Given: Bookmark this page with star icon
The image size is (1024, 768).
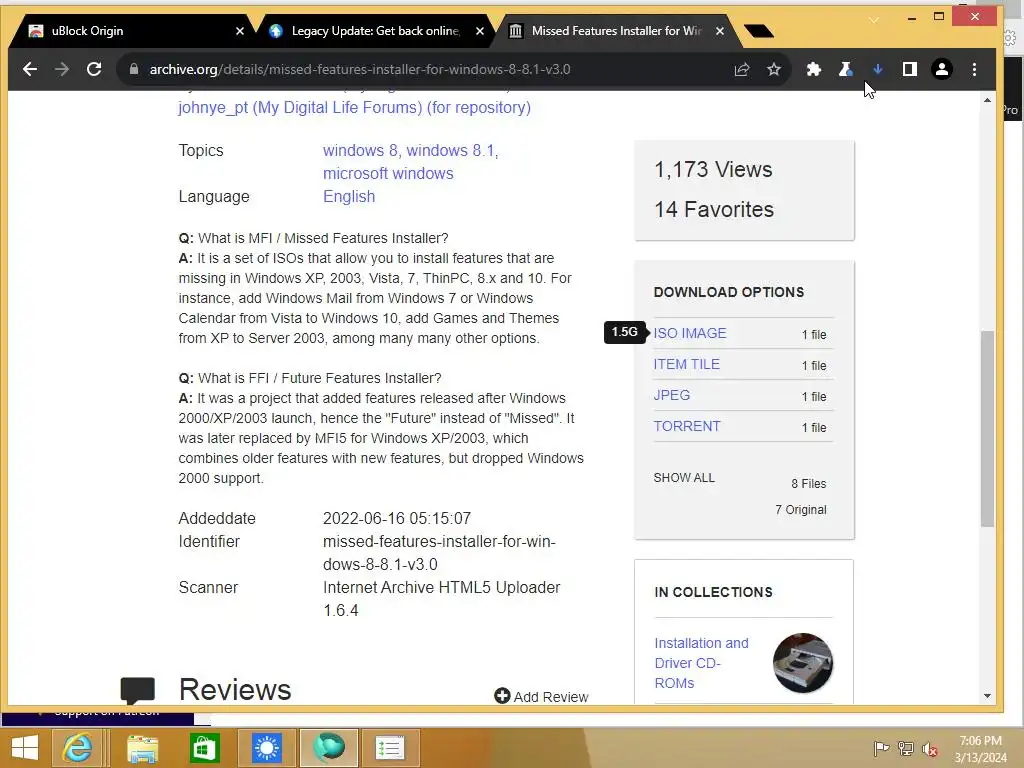Looking at the screenshot, I should click(x=774, y=69).
